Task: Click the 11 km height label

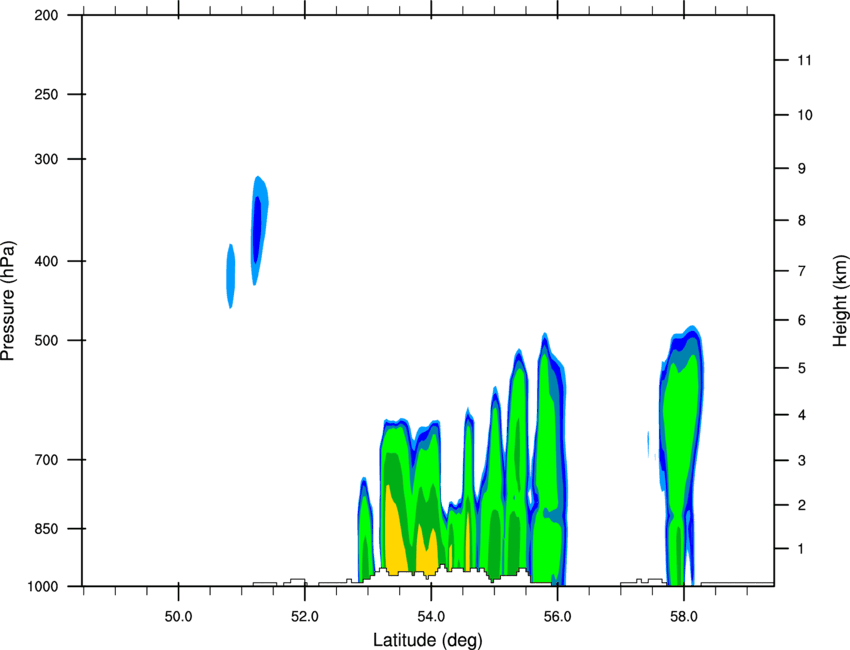Action: point(804,60)
